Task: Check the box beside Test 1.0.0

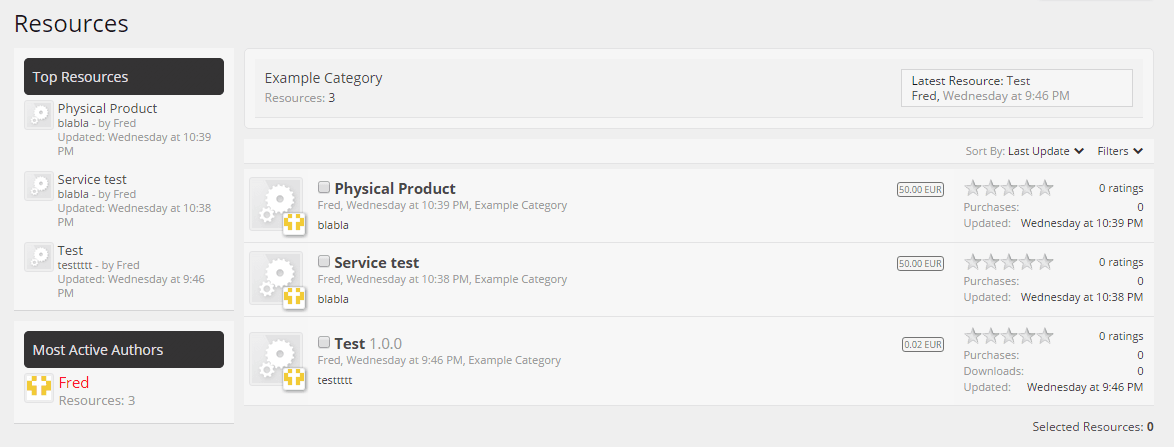Action: pyautogui.click(x=324, y=342)
